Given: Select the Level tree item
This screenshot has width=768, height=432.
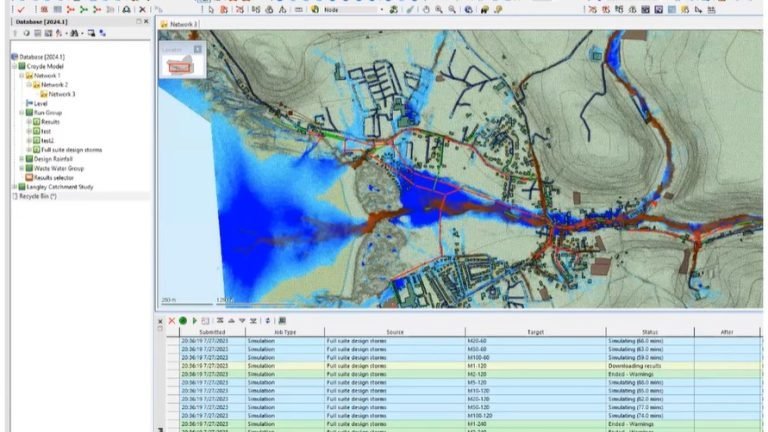Looking at the screenshot, I should point(40,103).
